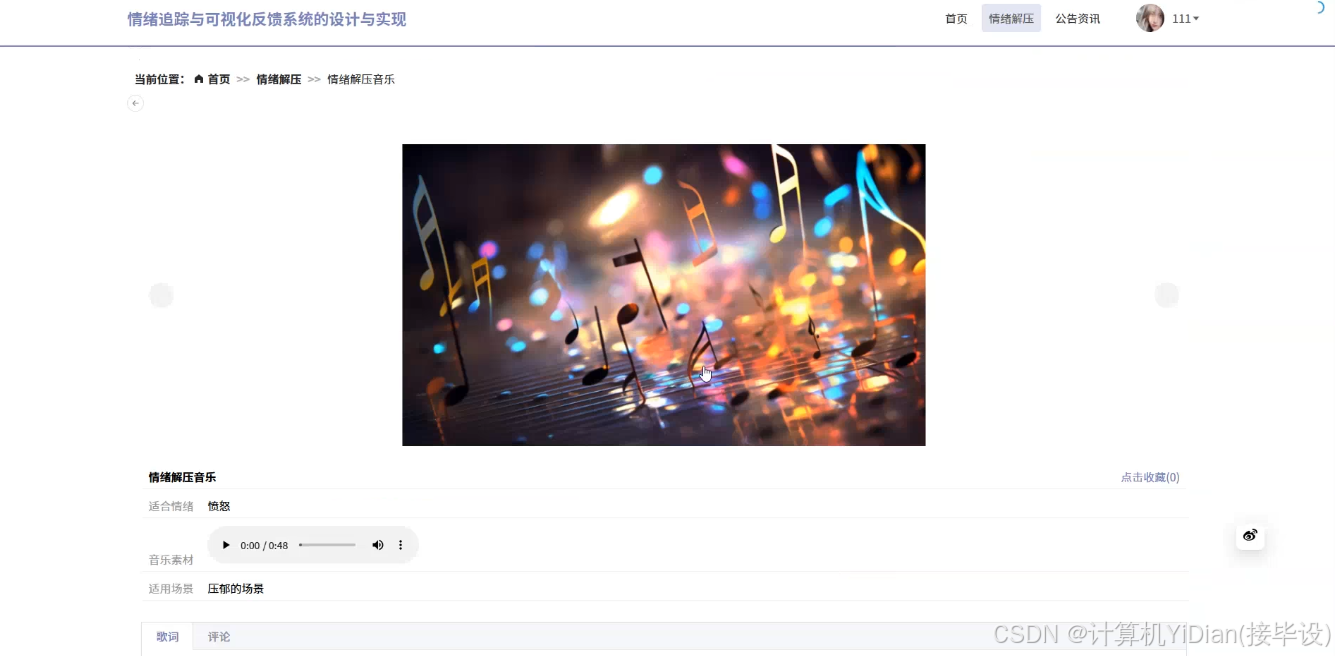
Task: Click the 音乐素材 field label
Action: coord(171,560)
